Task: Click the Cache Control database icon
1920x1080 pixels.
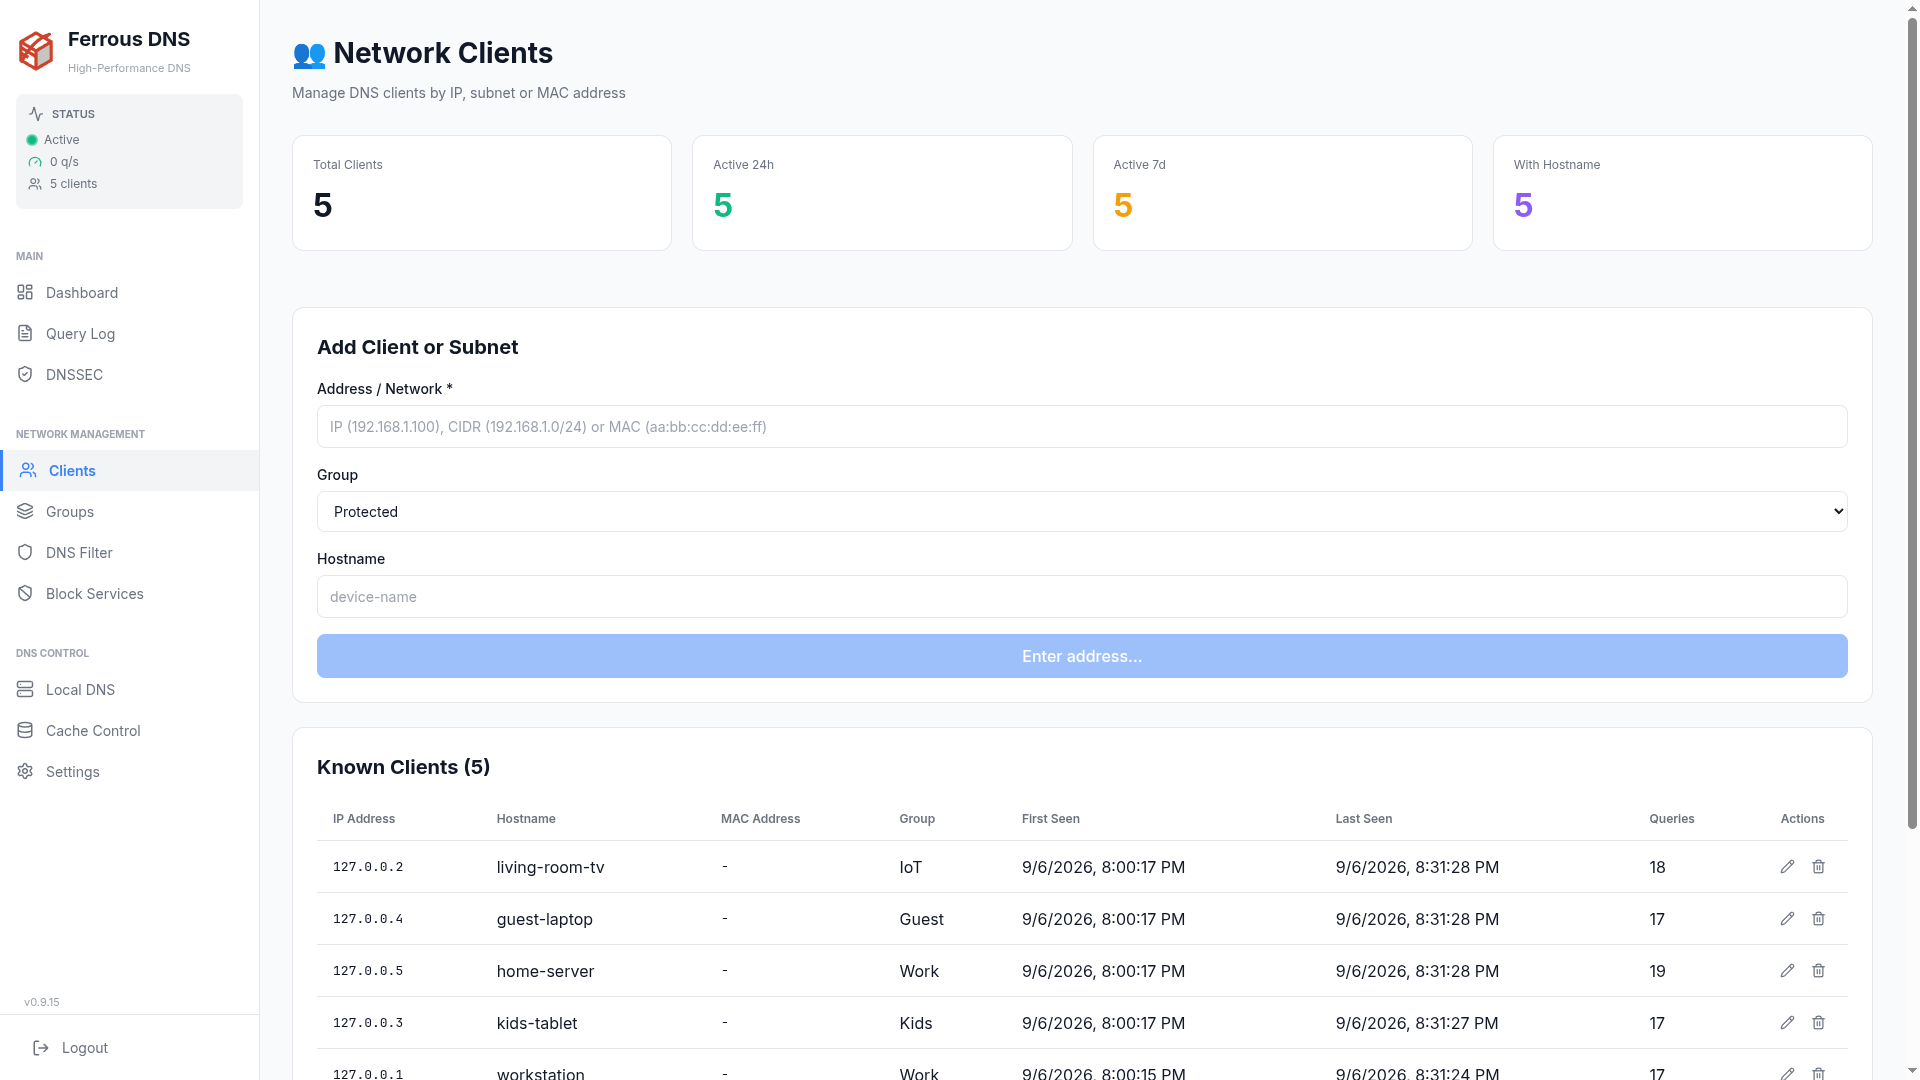Action: 25,730
